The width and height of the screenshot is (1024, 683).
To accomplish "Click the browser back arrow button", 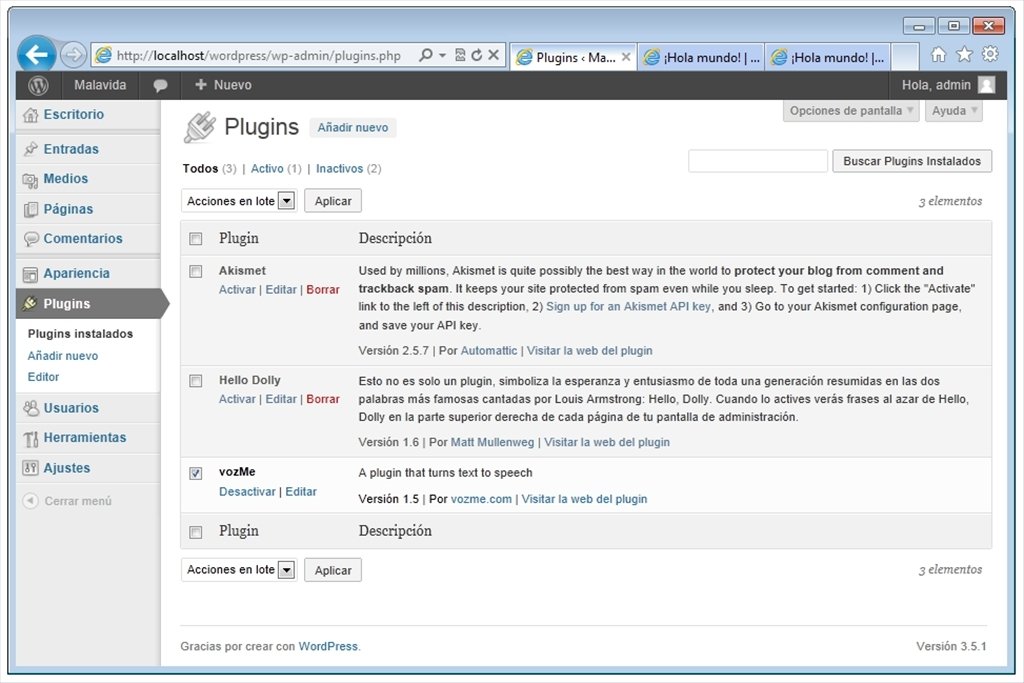I will click(37, 55).
